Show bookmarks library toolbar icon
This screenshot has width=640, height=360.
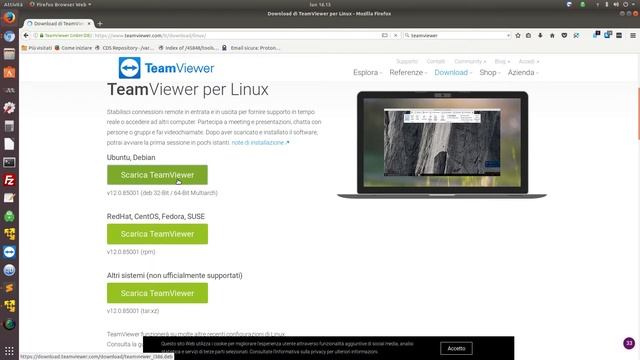click(529, 36)
